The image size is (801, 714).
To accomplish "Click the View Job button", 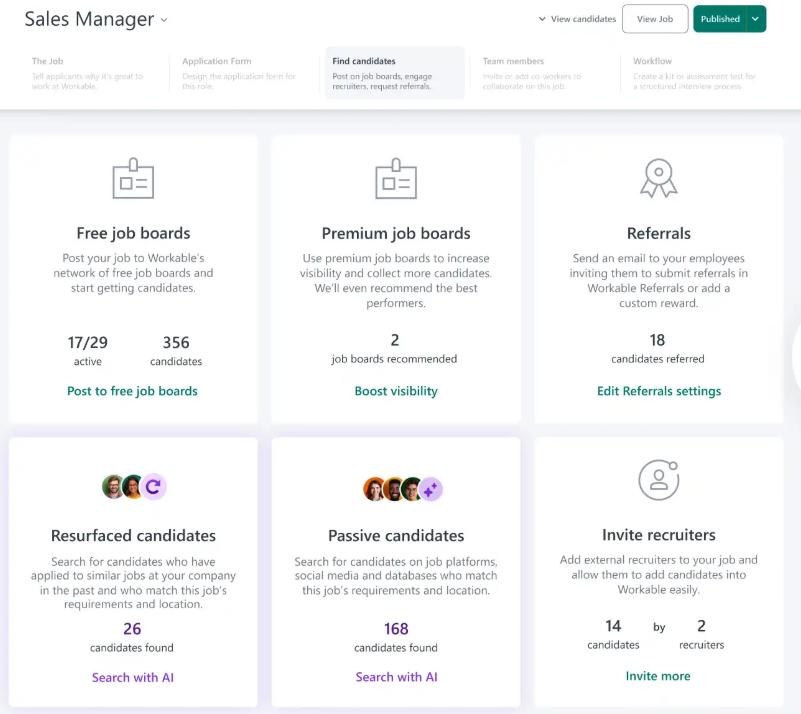I will click(655, 19).
